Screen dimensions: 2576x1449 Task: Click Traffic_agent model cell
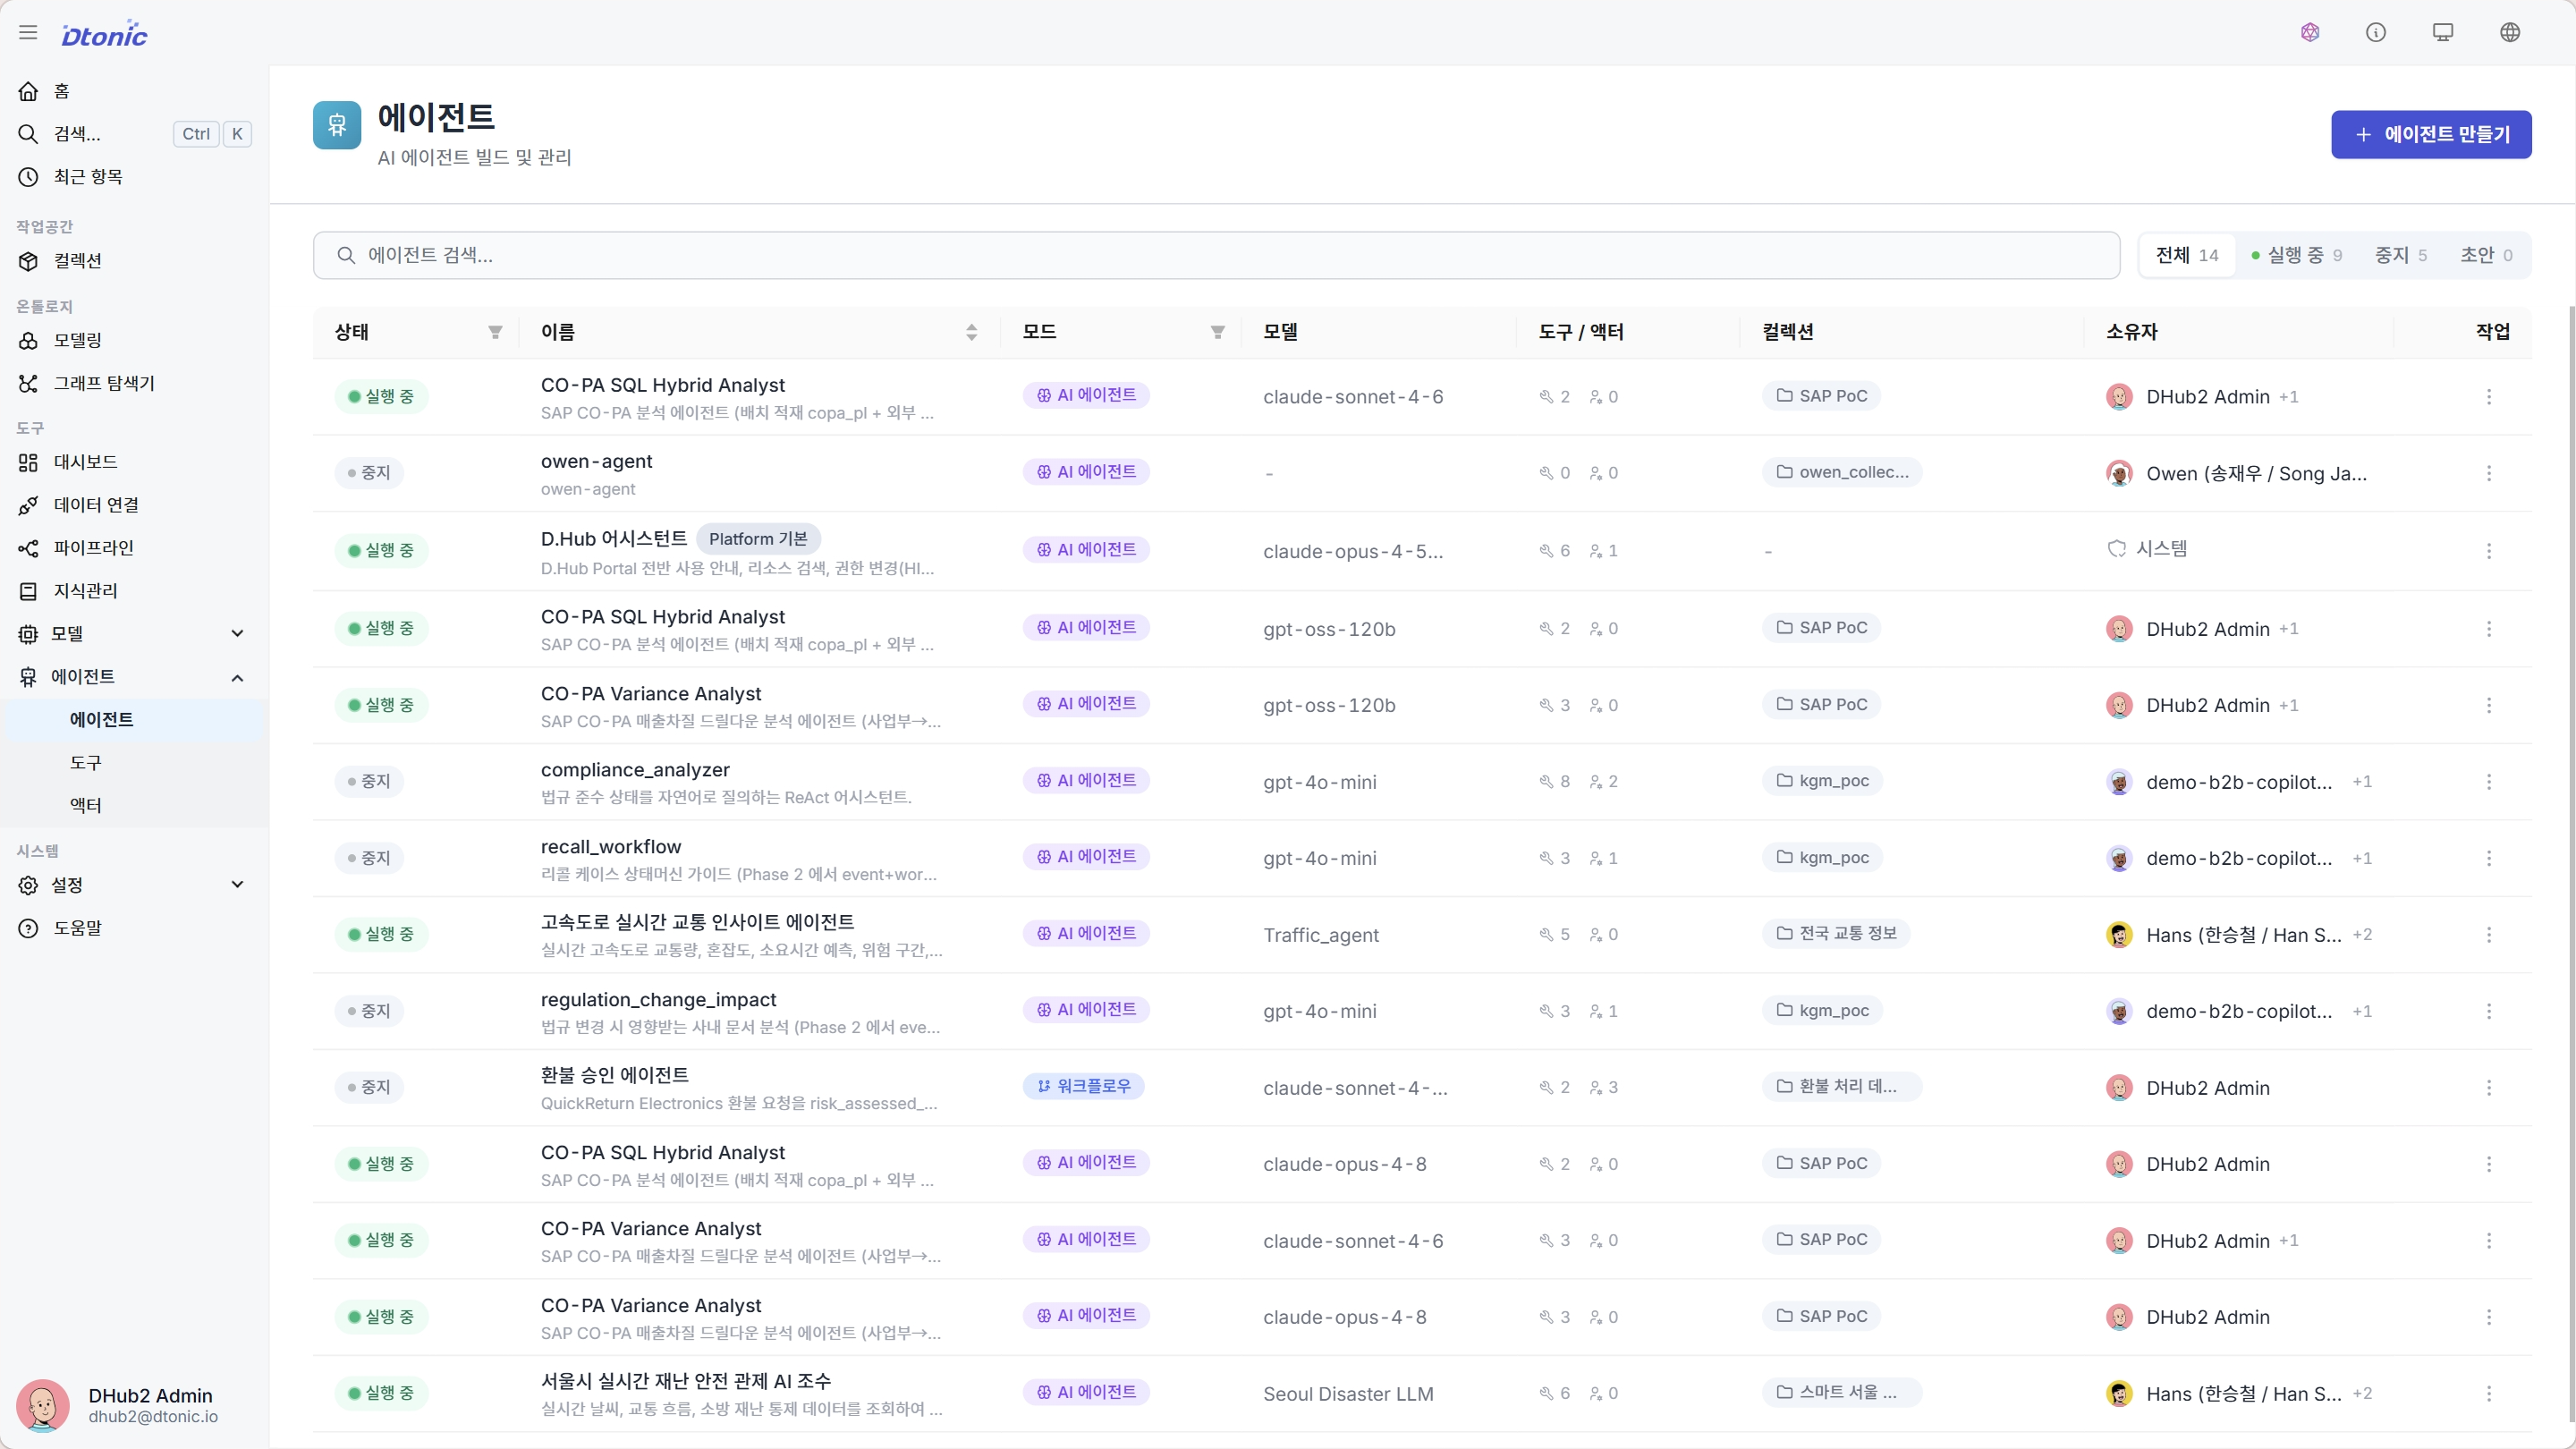click(1320, 935)
